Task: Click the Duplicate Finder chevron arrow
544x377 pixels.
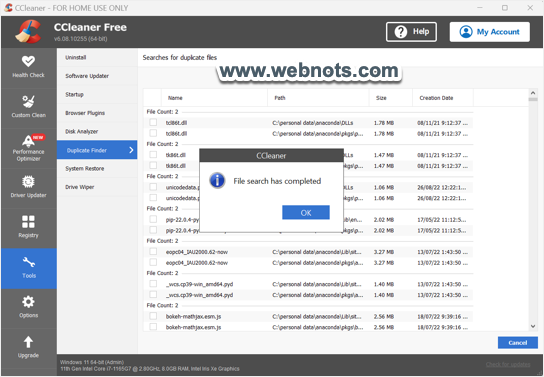Action: 131,150
